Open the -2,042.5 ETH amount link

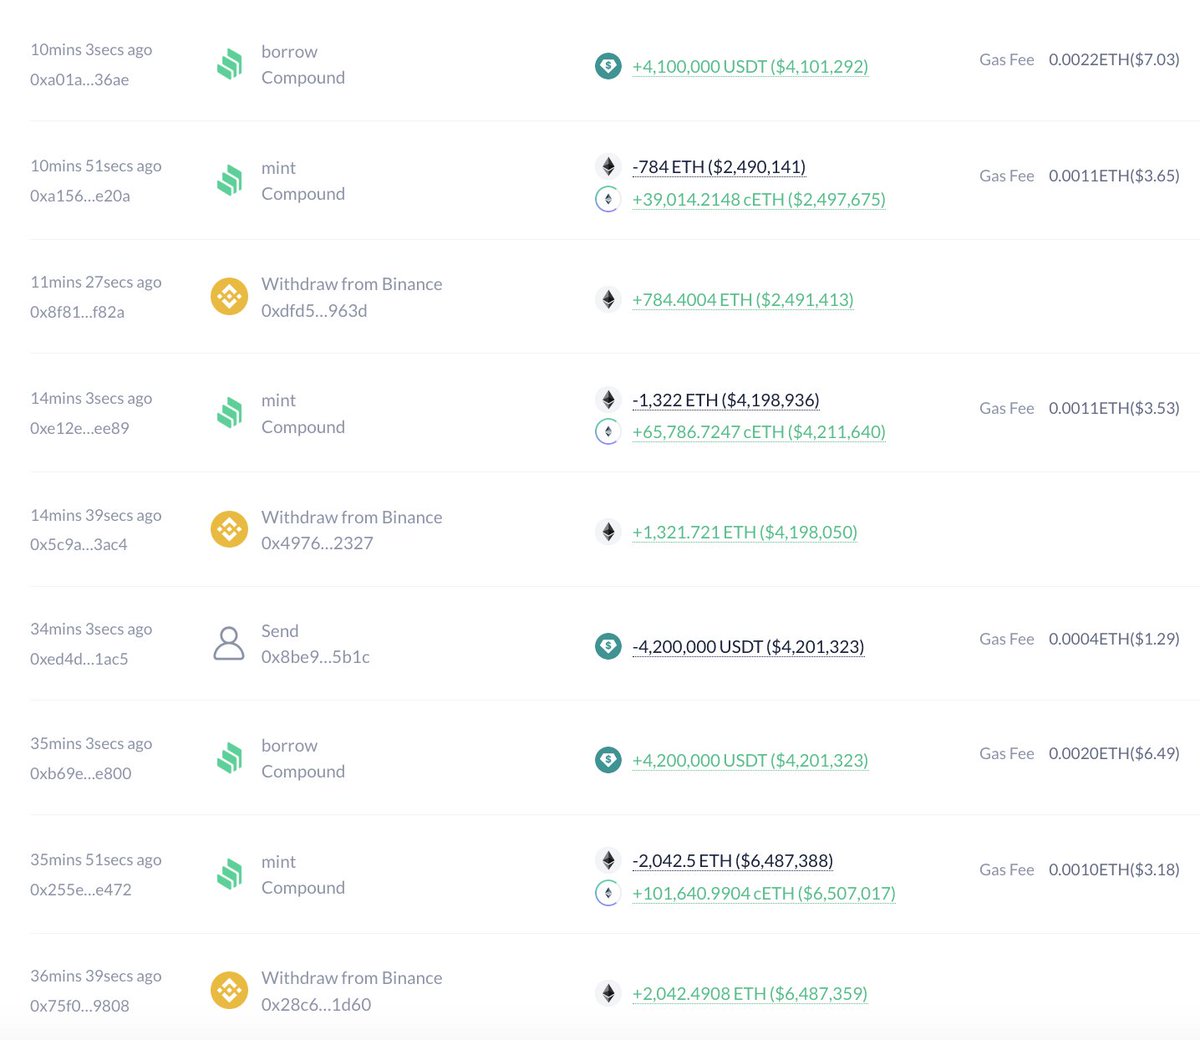pos(733,861)
